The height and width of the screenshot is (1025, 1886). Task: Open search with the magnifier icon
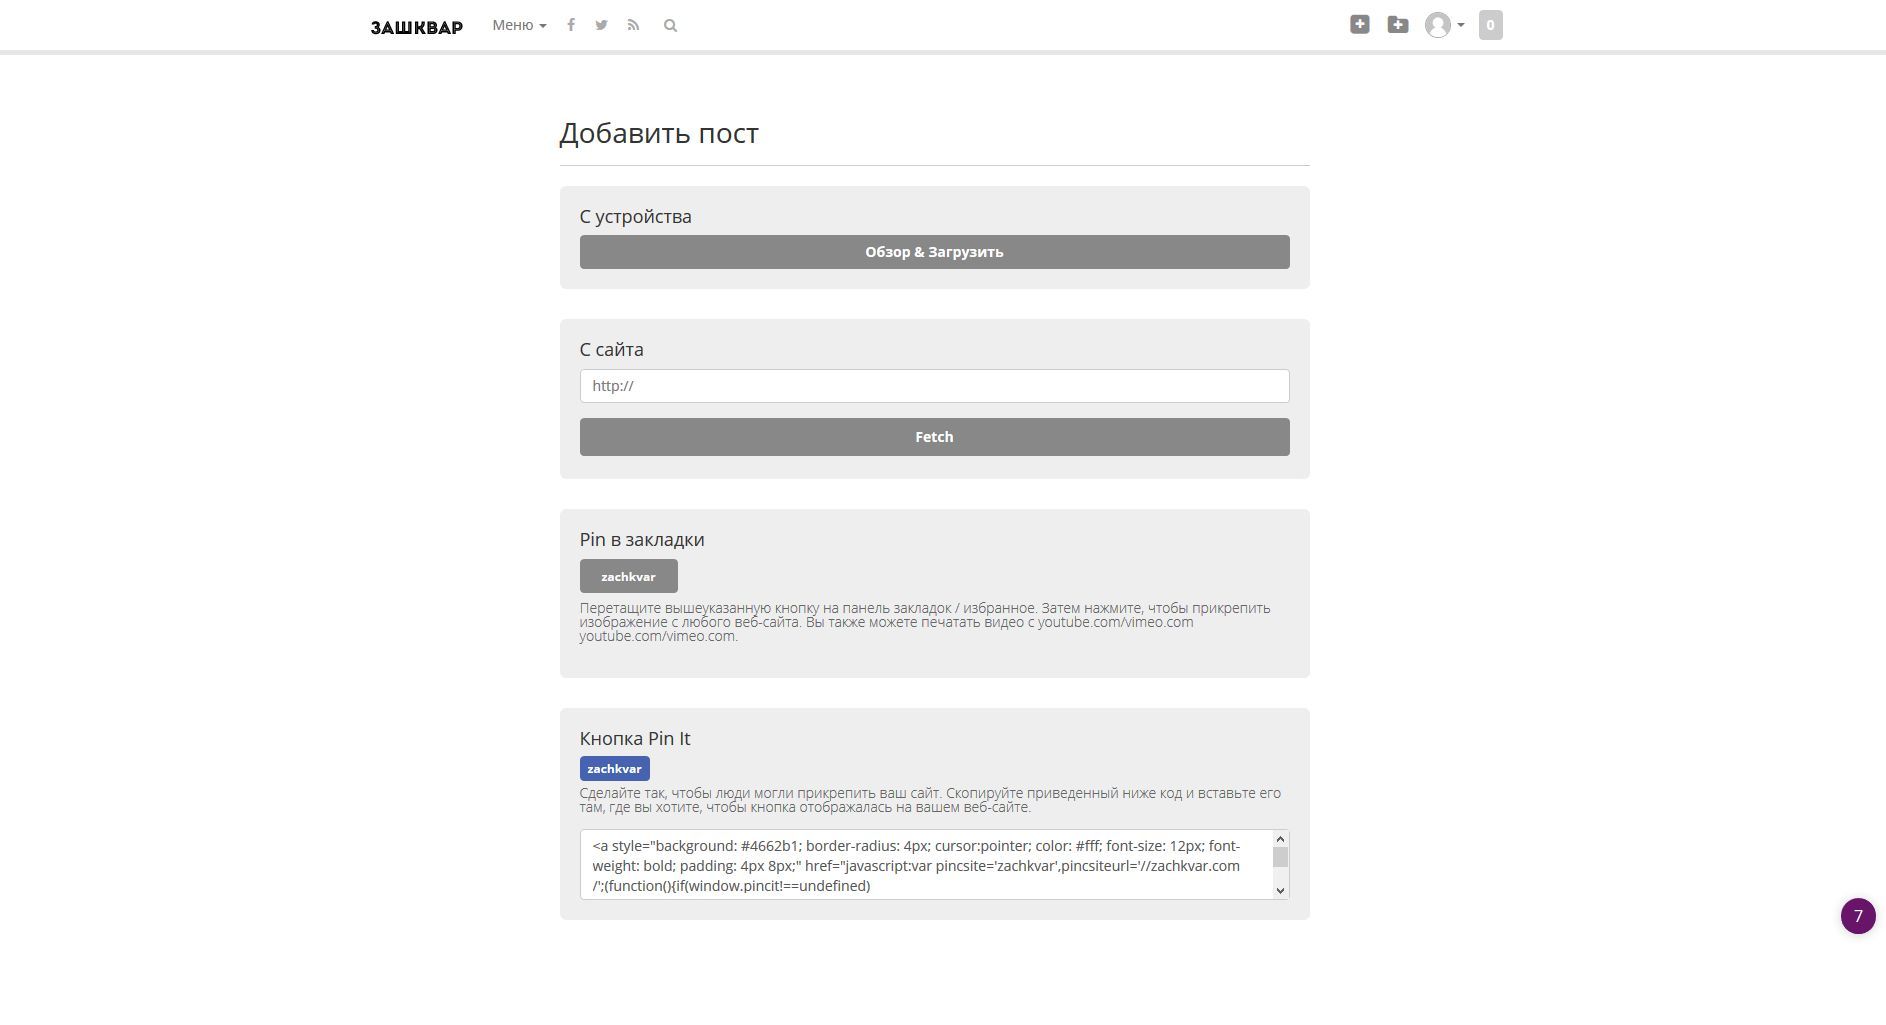[670, 26]
